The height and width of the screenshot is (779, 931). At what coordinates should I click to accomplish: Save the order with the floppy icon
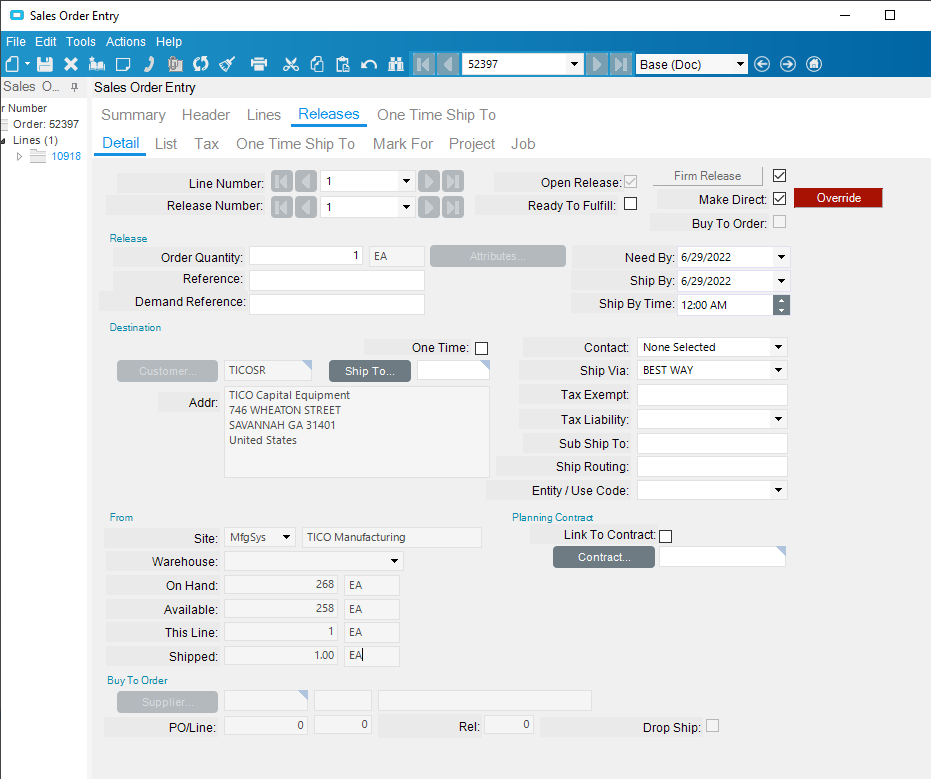45,64
